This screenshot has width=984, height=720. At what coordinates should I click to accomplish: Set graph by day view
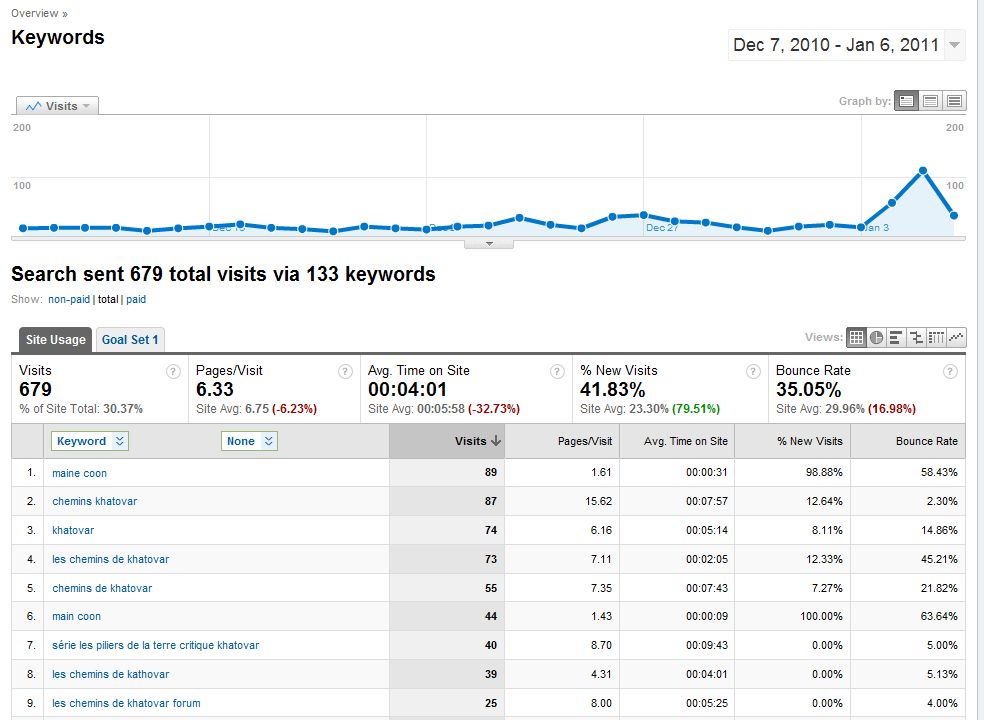pos(906,101)
